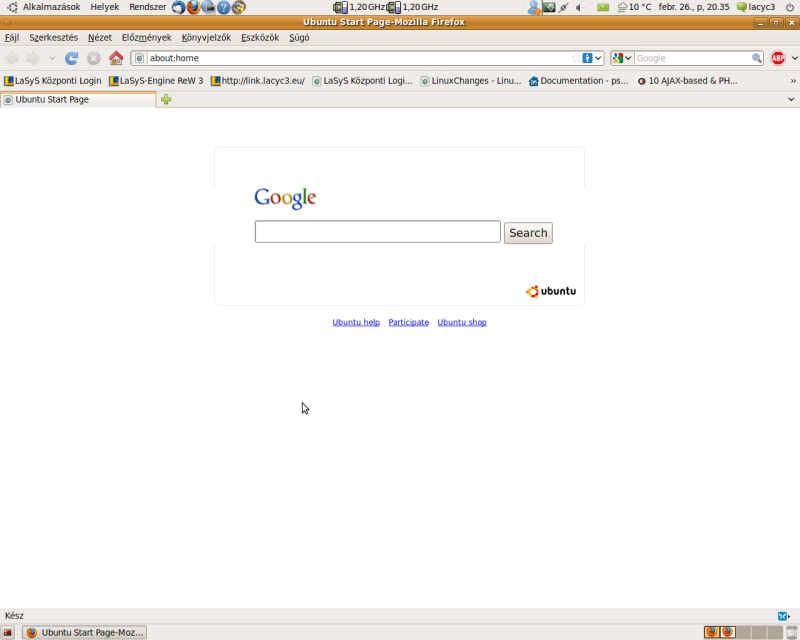The width and height of the screenshot is (800, 640).
Task: Open the back/forward history dropdown arrow
Action: coord(52,58)
